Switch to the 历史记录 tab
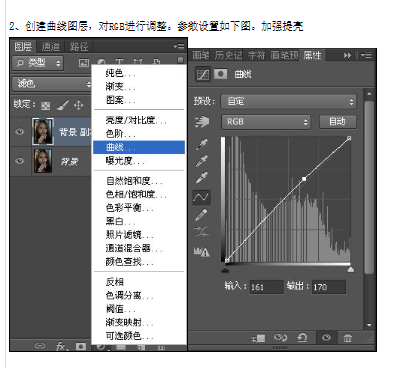The image size is (416, 368). coord(228,55)
